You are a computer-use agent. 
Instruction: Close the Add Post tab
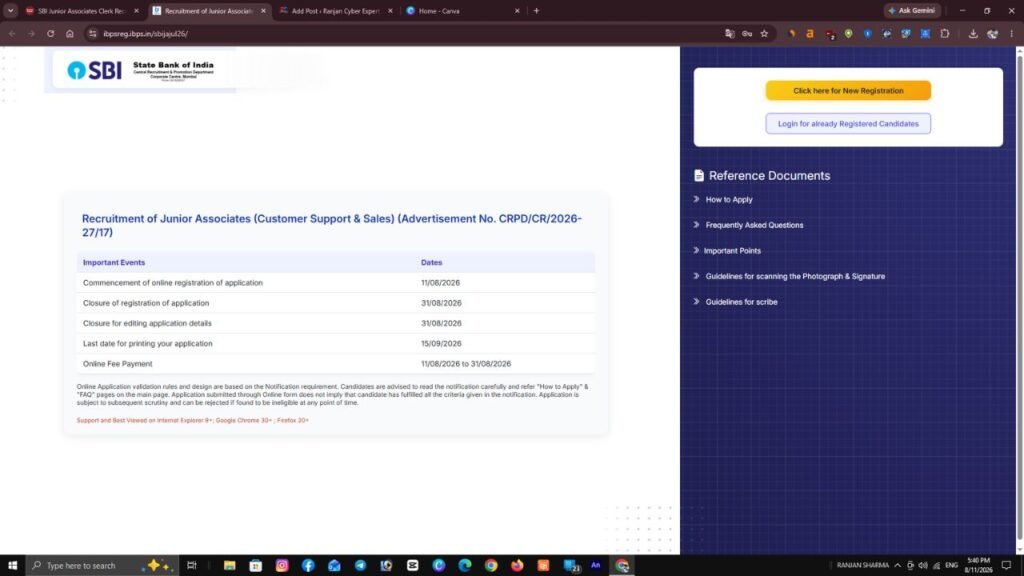click(x=390, y=10)
